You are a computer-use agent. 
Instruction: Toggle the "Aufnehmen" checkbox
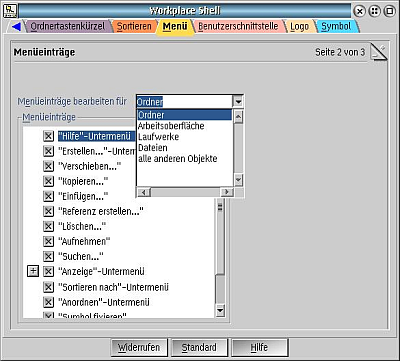[x=49, y=241]
